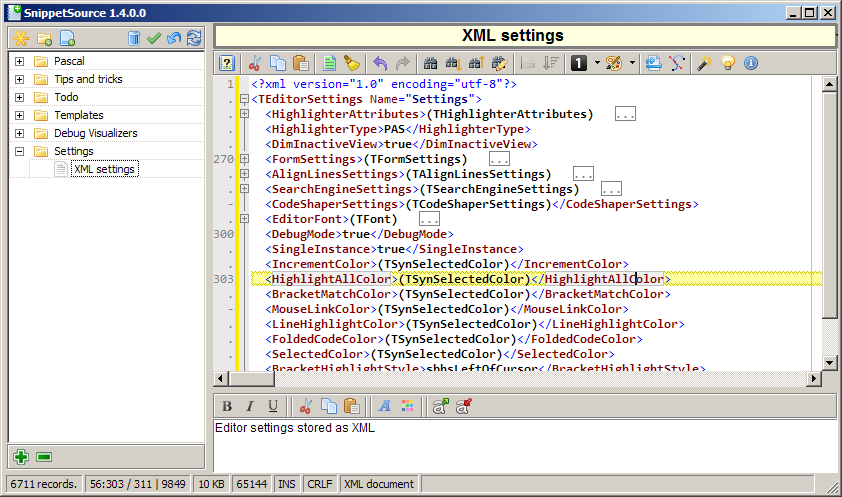This screenshot has height=497, width=842.
Task: Paste text using comment toolbar clipboard icon
Action: [352, 406]
